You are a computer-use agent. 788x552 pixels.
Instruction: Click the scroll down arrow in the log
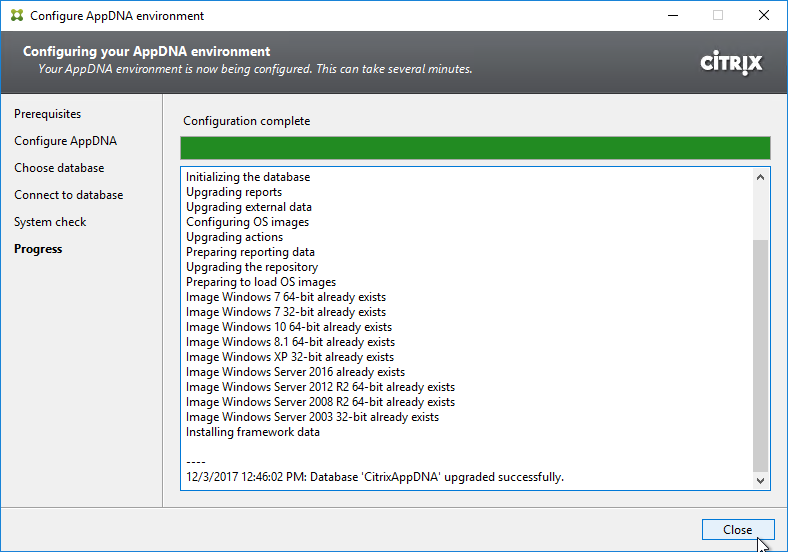761,481
